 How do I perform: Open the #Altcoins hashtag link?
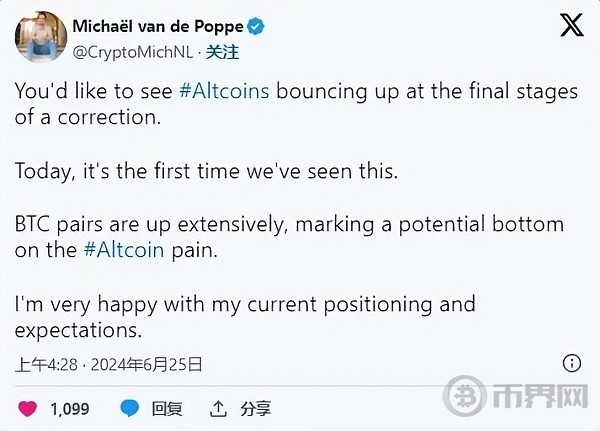click(x=224, y=91)
